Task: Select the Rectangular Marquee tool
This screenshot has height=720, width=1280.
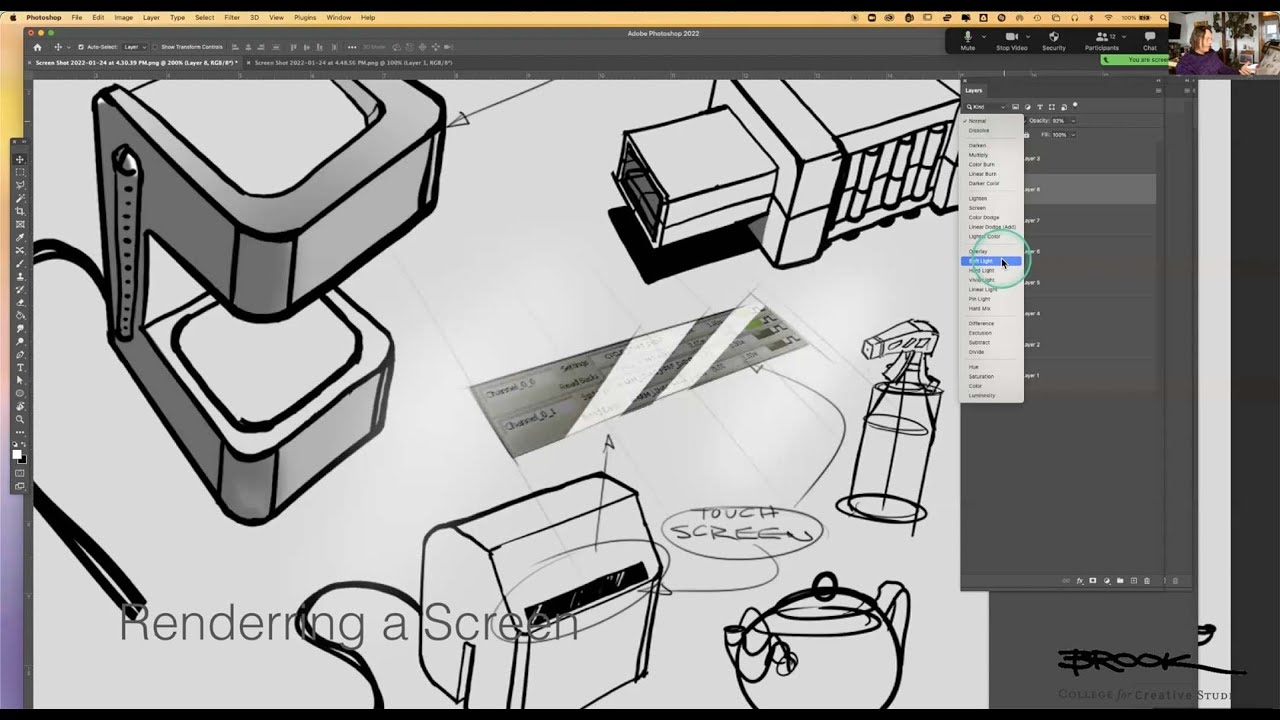Action: point(20,172)
